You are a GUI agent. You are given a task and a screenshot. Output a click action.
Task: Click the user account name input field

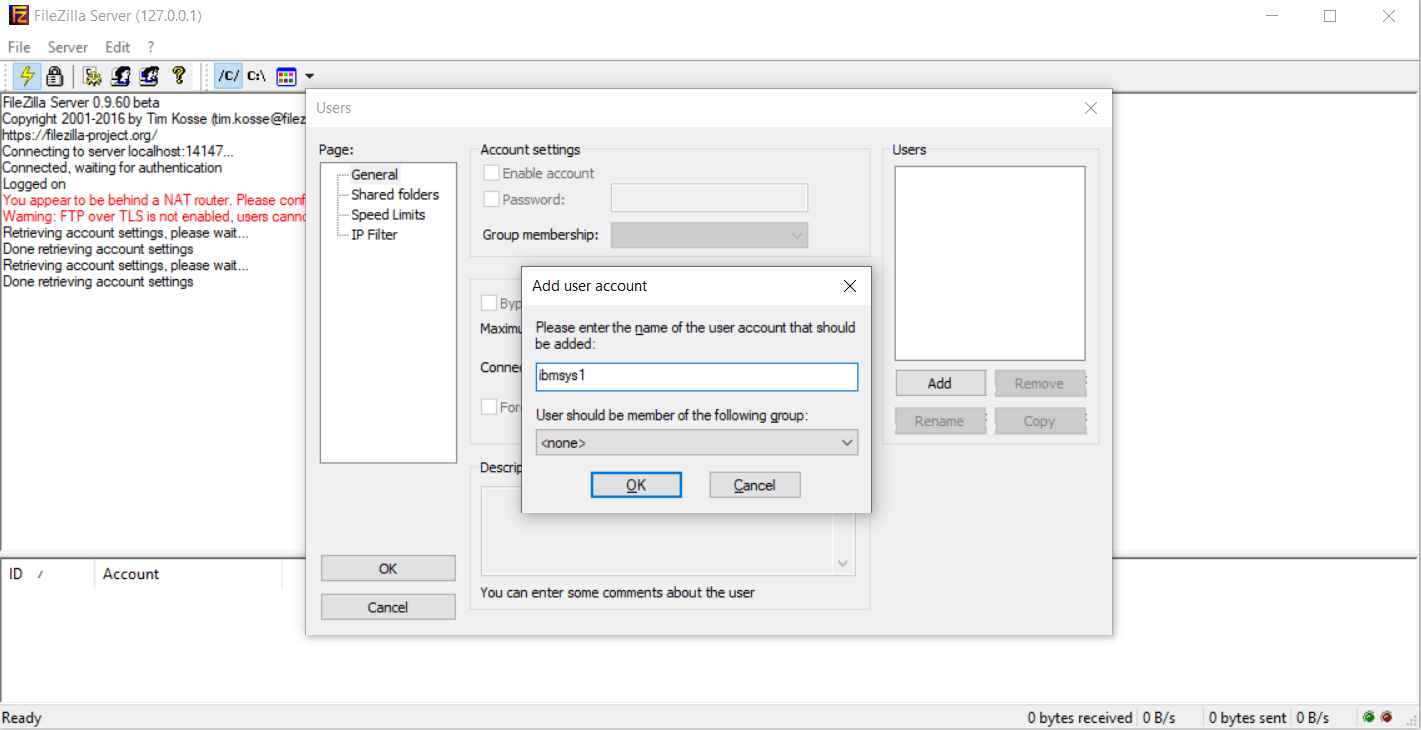pyautogui.click(x=697, y=377)
